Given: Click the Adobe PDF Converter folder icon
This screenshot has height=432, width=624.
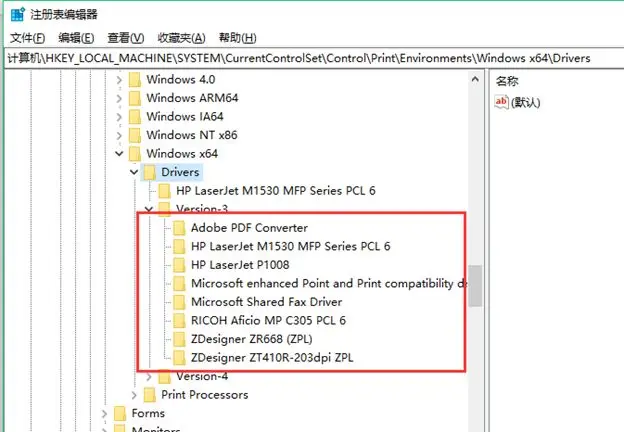Looking at the screenshot, I should coord(178,228).
